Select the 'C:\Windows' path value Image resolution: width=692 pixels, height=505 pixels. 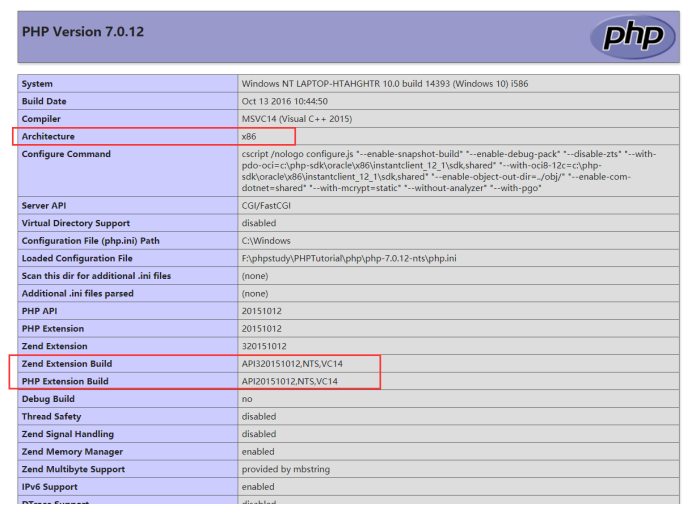(x=266, y=241)
